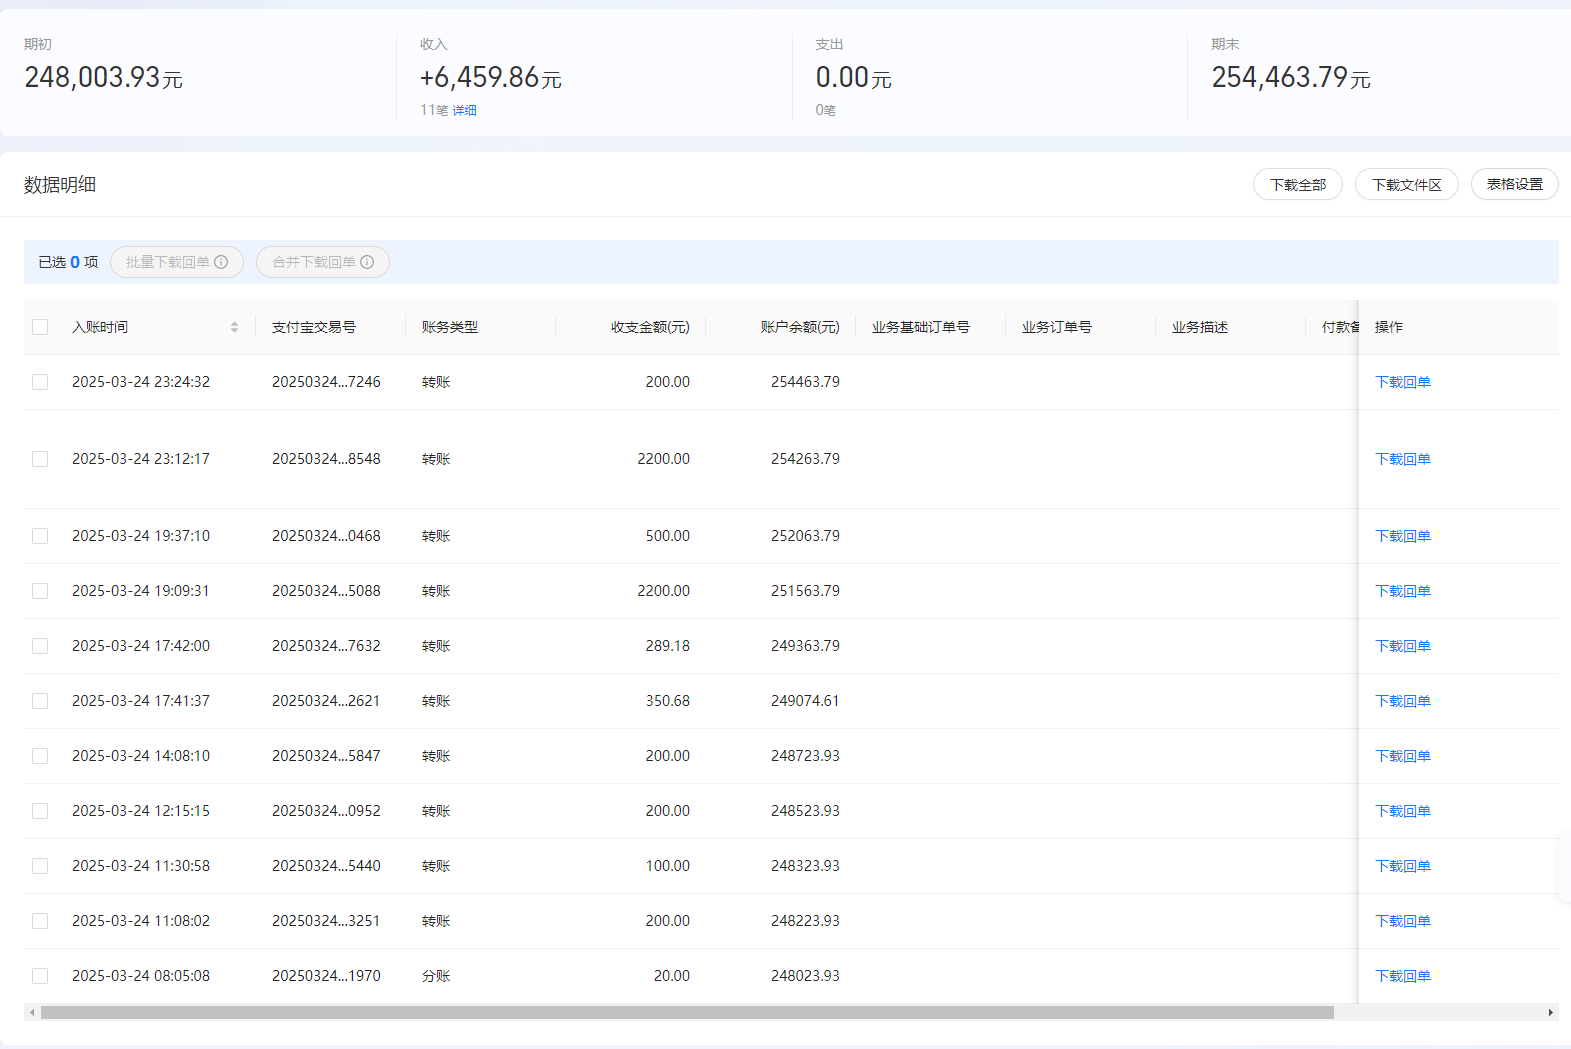Check the row dated 2025-03-24 12:15:15

click(x=40, y=811)
